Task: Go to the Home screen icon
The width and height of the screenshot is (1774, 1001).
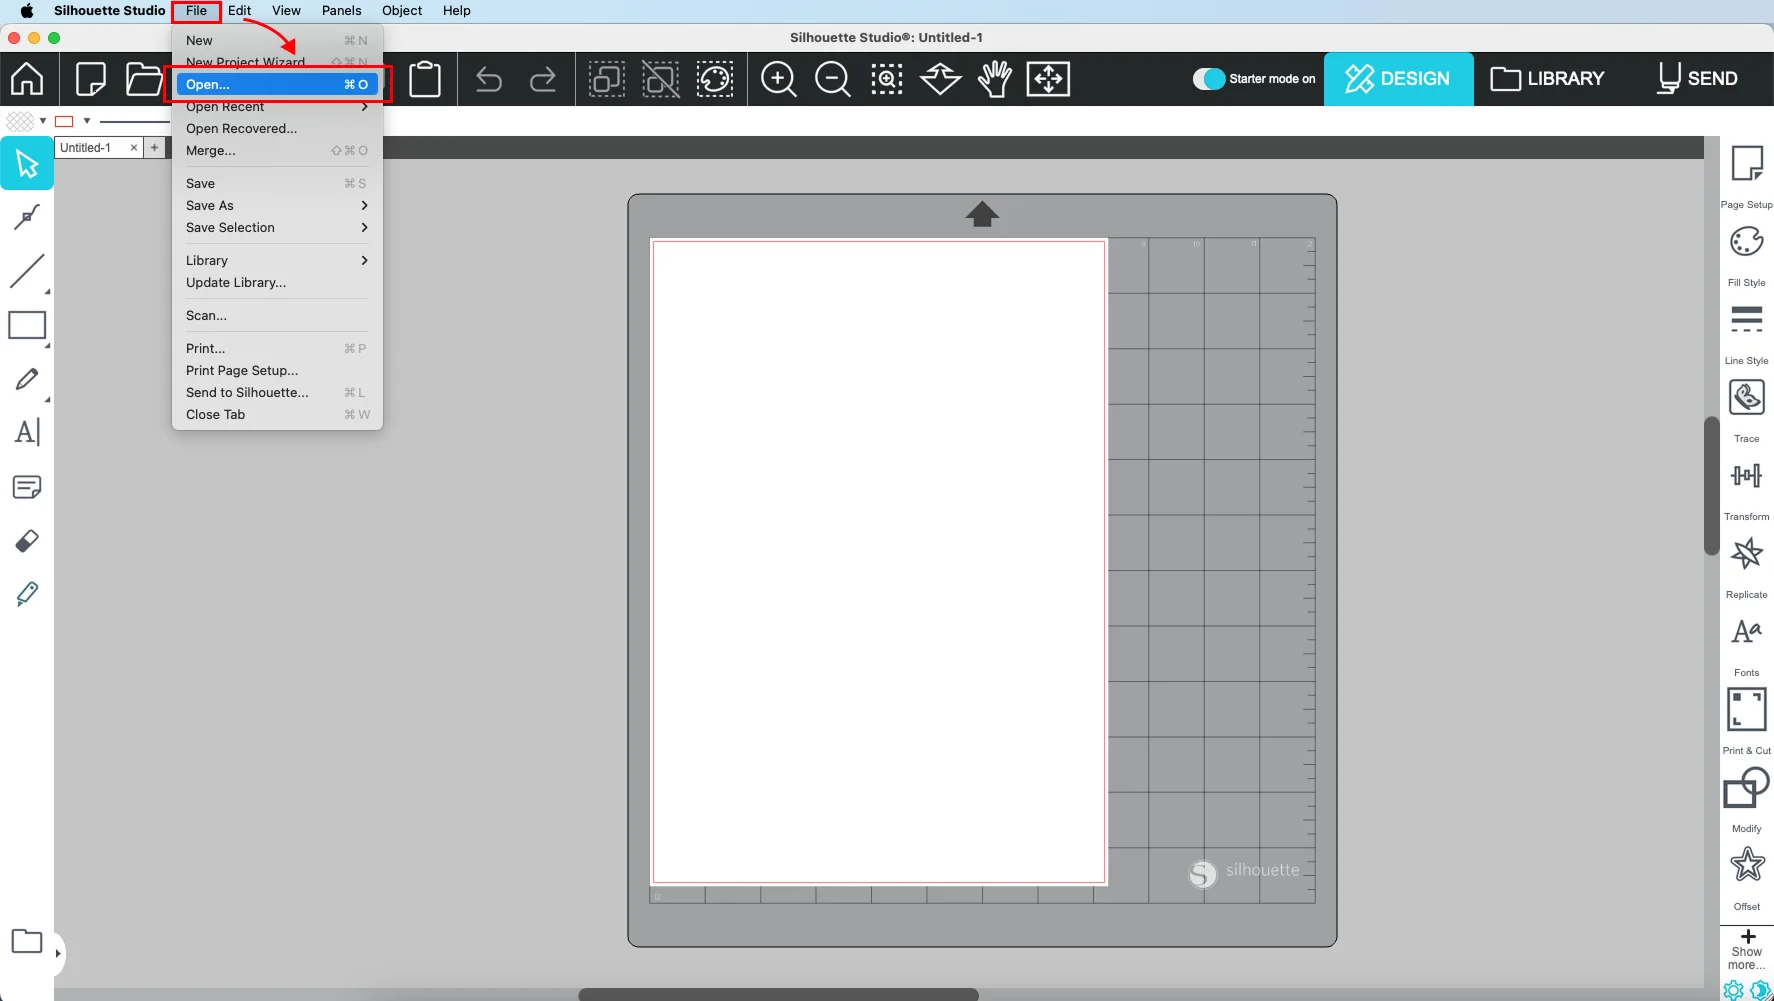Action: coord(27,78)
